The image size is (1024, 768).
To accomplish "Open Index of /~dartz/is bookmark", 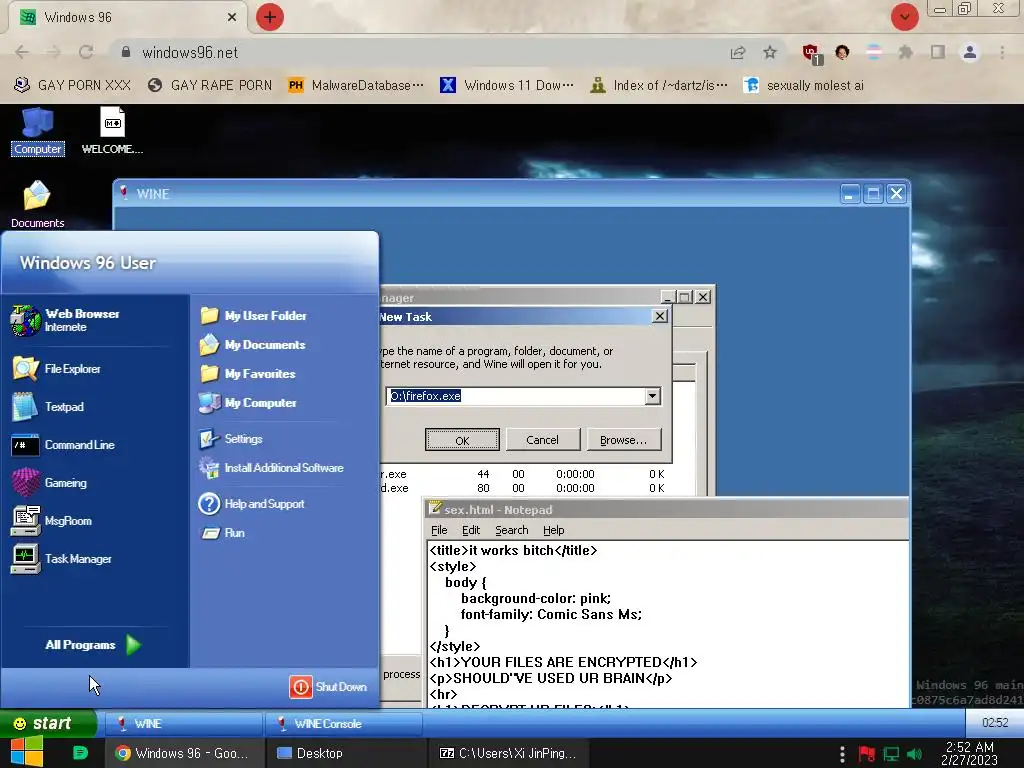I will click(x=658, y=86).
